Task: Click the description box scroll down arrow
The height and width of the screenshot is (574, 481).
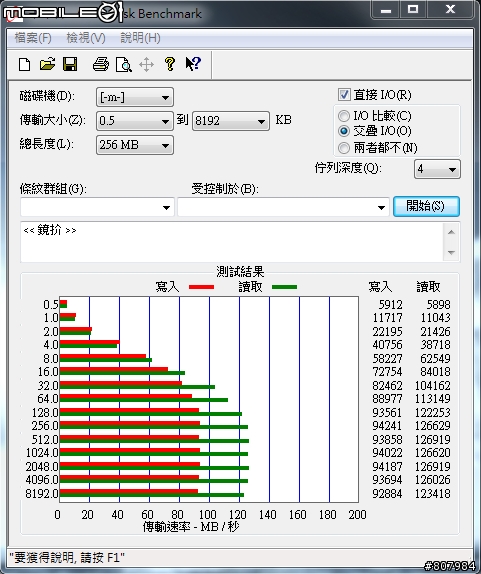Action: pos(451,253)
